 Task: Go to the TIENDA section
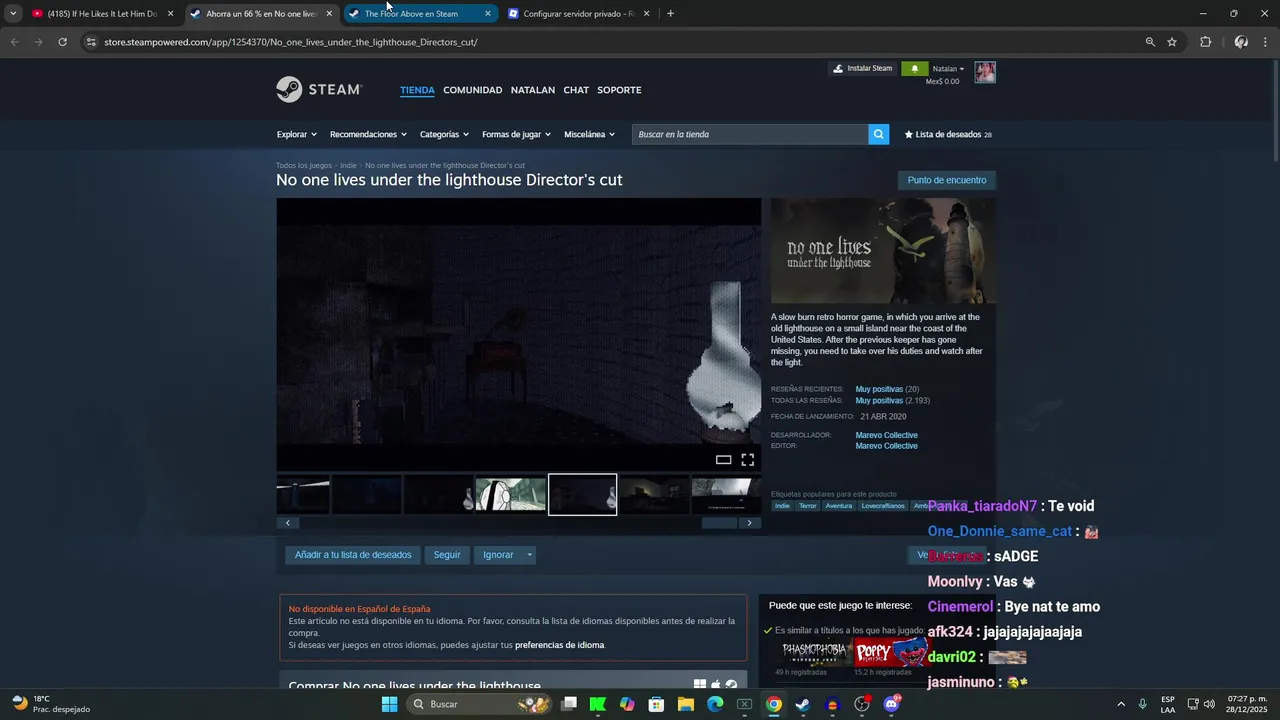[417, 90]
